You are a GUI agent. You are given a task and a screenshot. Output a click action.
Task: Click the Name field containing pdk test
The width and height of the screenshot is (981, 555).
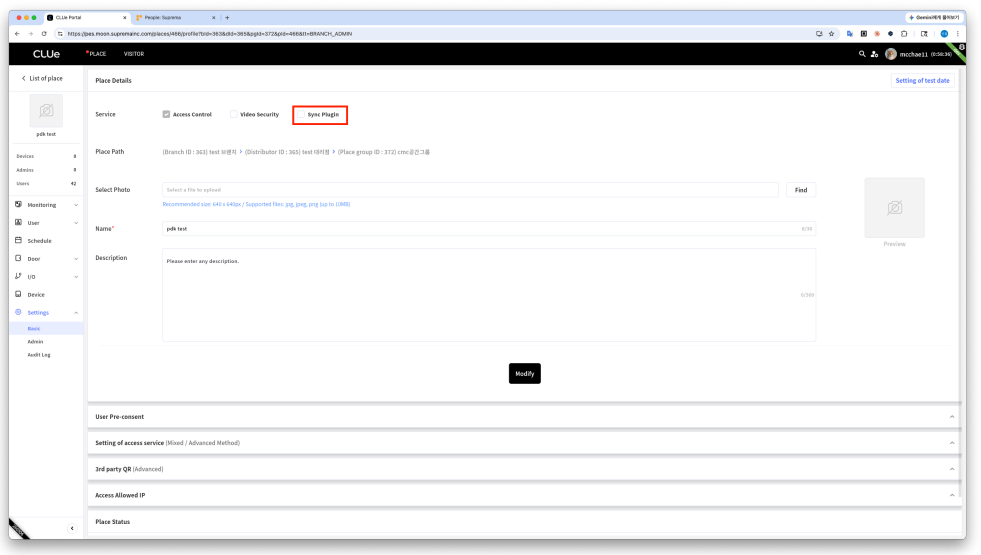489,228
